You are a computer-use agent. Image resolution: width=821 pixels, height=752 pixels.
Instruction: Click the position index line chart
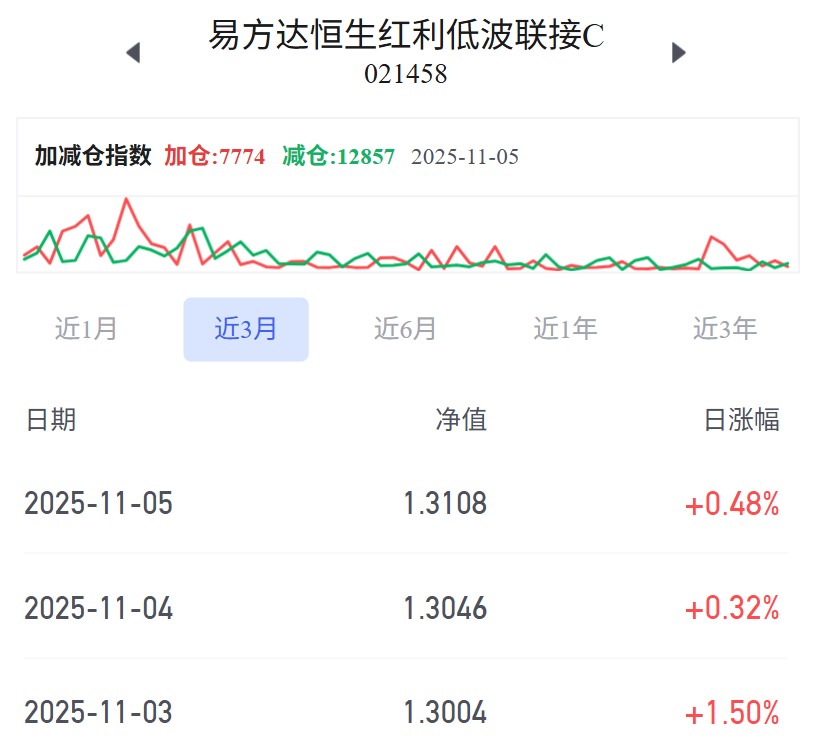coord(407,235)
